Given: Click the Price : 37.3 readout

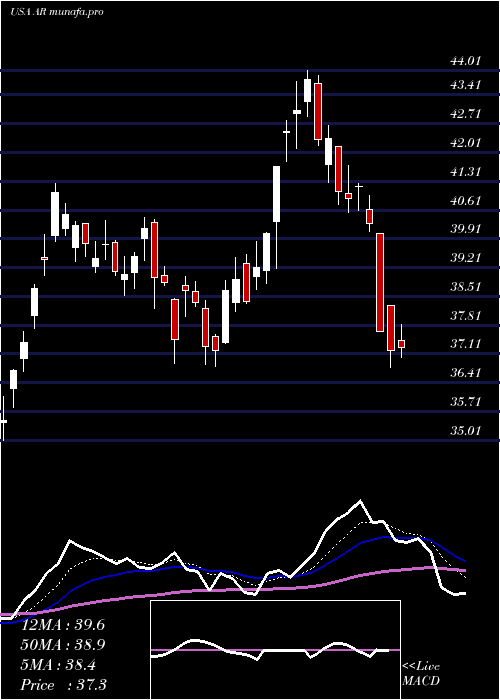Looking at the screenshot, I should coord(63,685).
